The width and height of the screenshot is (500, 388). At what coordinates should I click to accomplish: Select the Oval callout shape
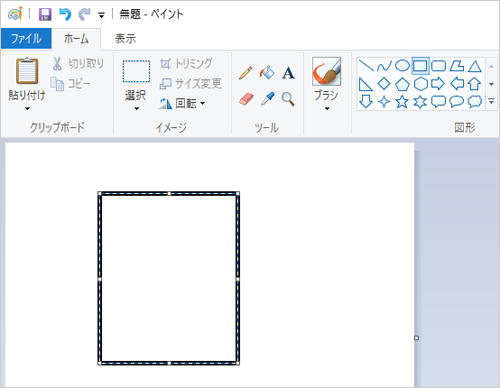(457, 102)
